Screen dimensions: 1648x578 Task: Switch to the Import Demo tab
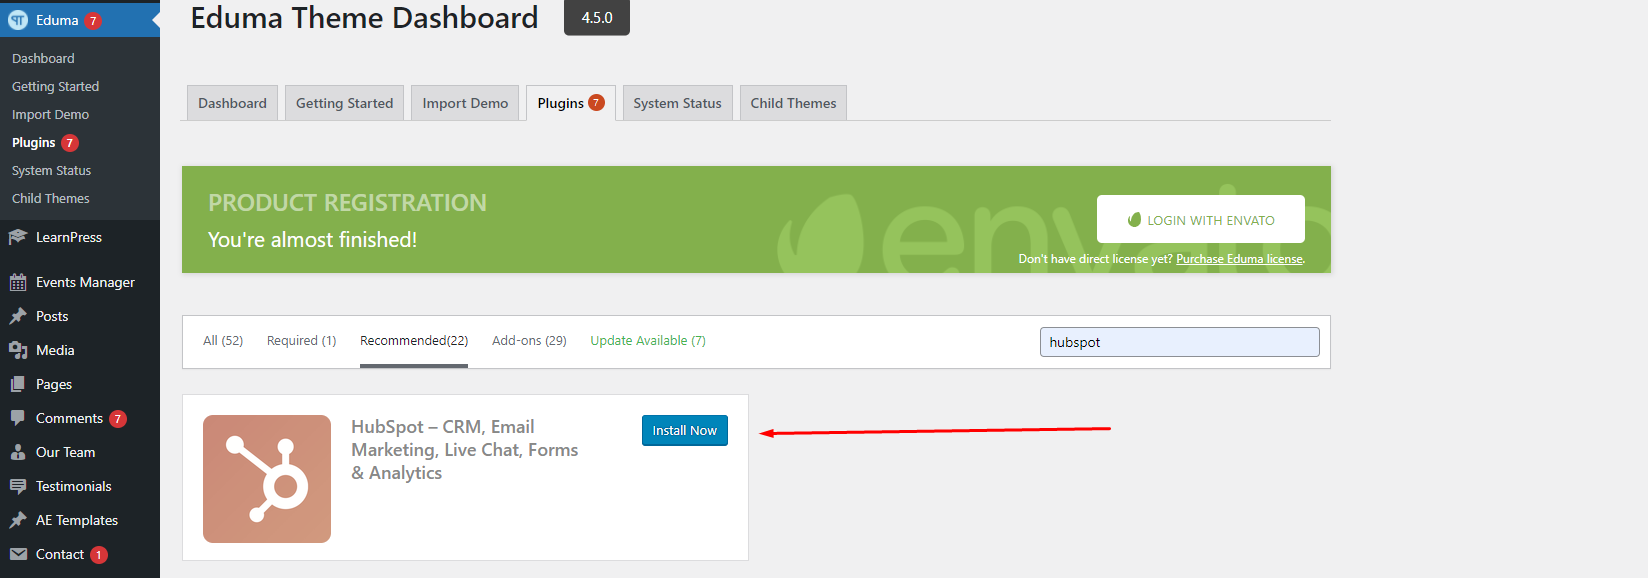click(x=465, y=103)
